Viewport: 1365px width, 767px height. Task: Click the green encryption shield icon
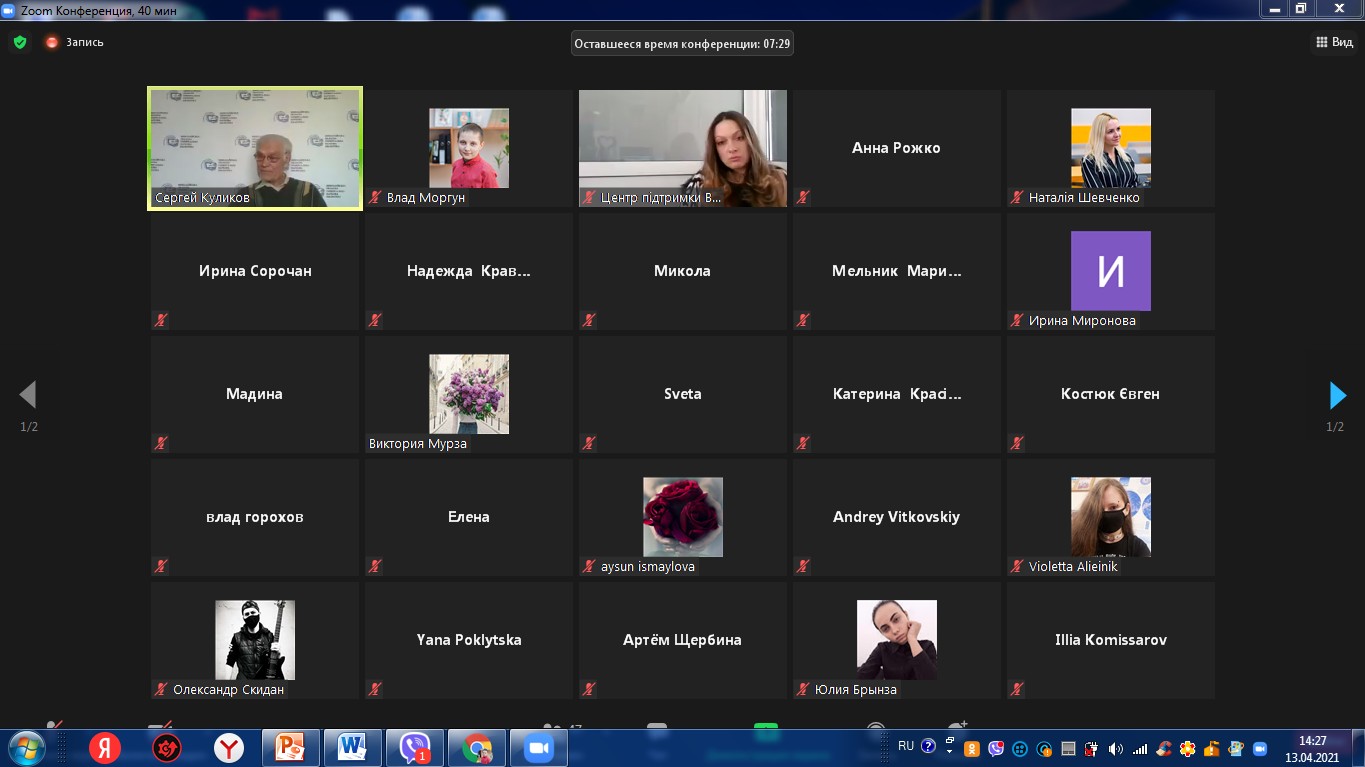click(19, 42)
